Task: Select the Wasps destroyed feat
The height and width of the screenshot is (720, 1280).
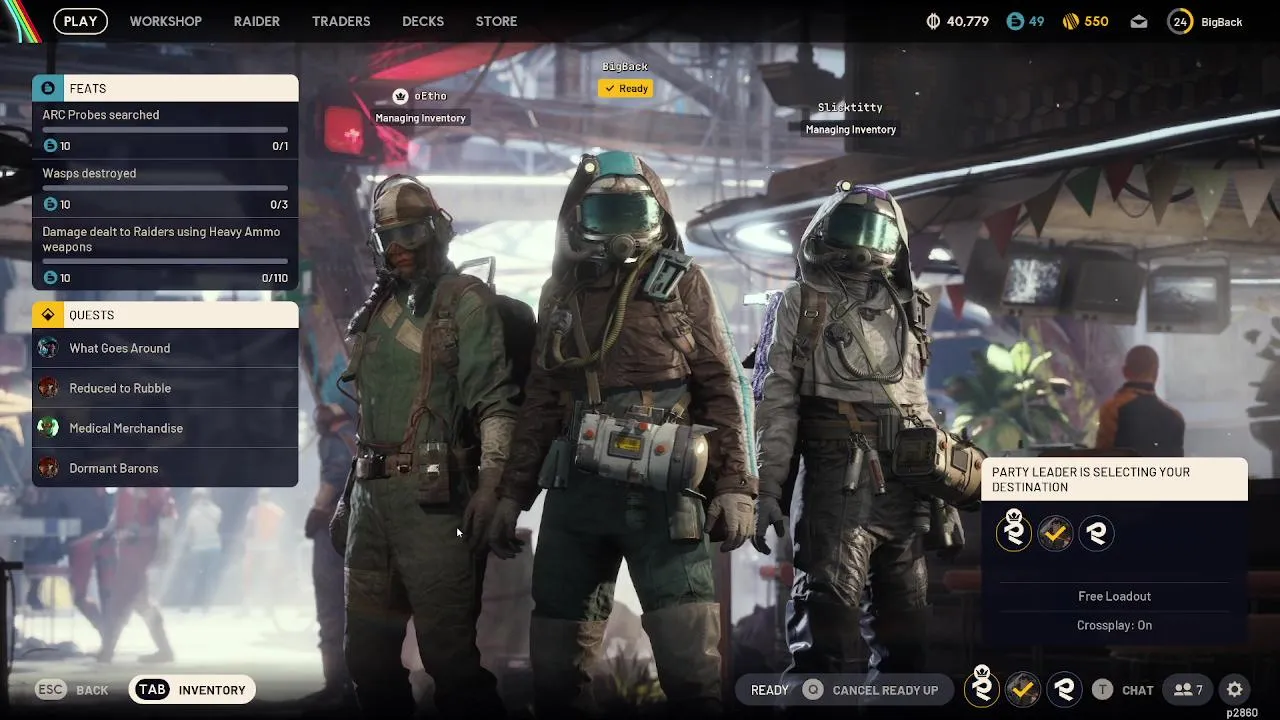Action: tap(165, 188)
